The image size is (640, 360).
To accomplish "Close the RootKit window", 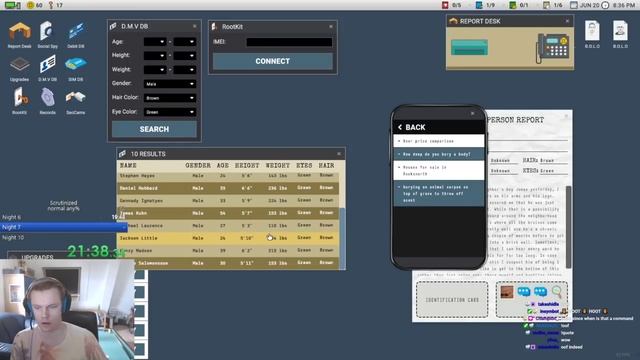I will point(331,27).
